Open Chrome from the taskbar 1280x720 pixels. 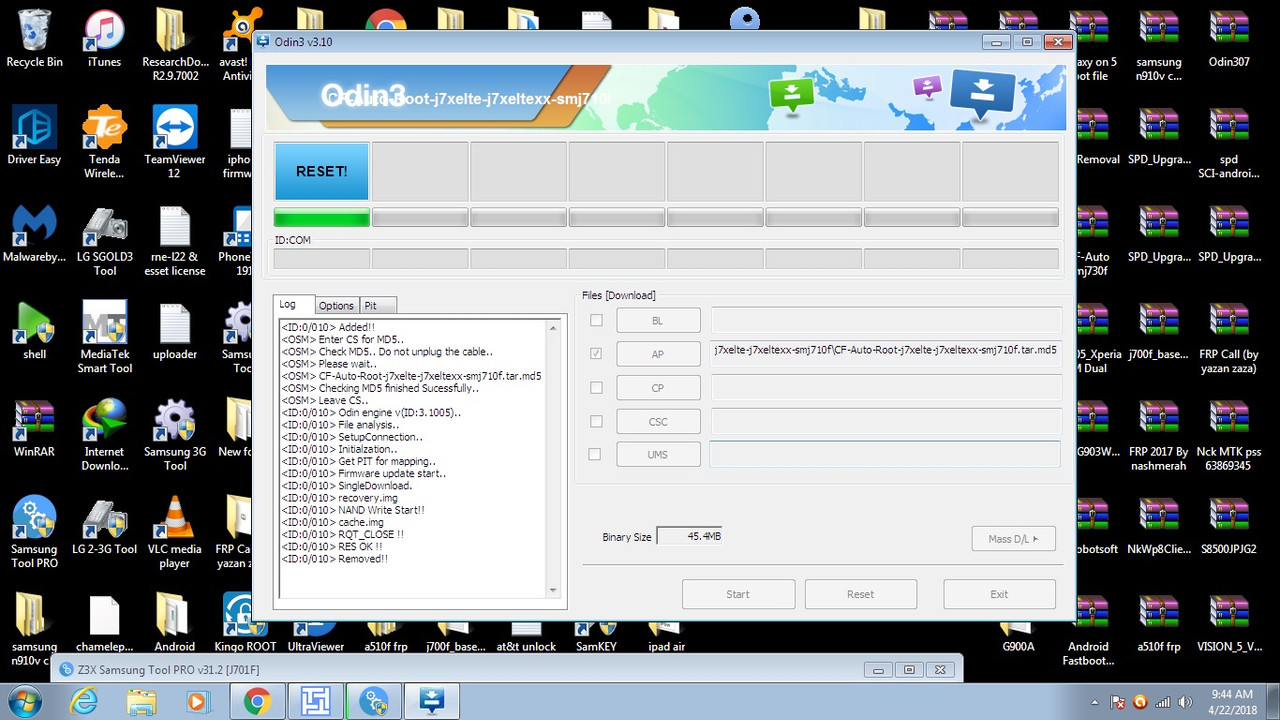pos(256,701)
